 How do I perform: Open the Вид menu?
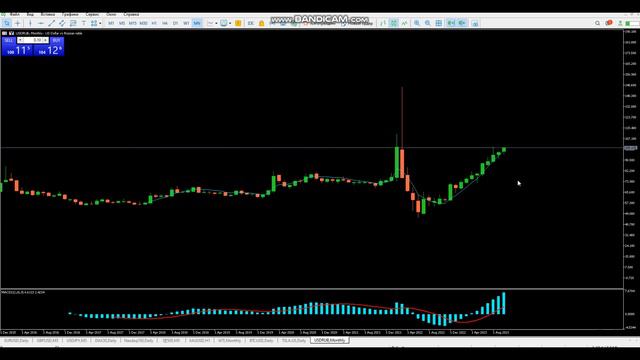(30, 14)
